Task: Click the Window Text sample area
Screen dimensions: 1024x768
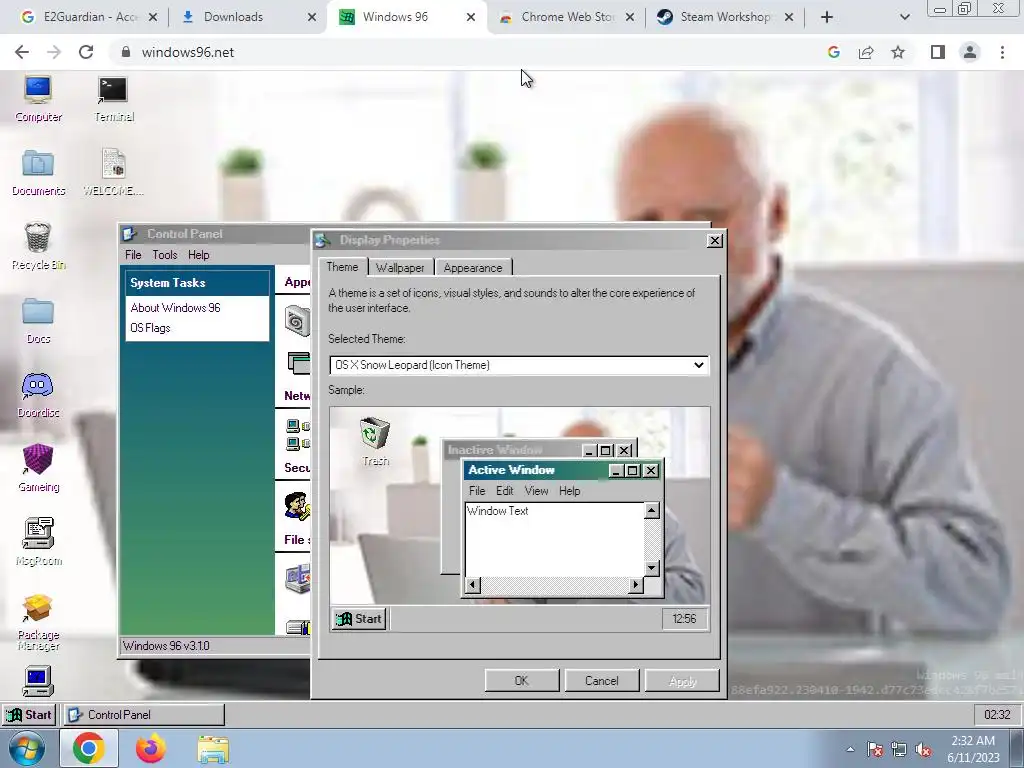Action: [554, 539]
